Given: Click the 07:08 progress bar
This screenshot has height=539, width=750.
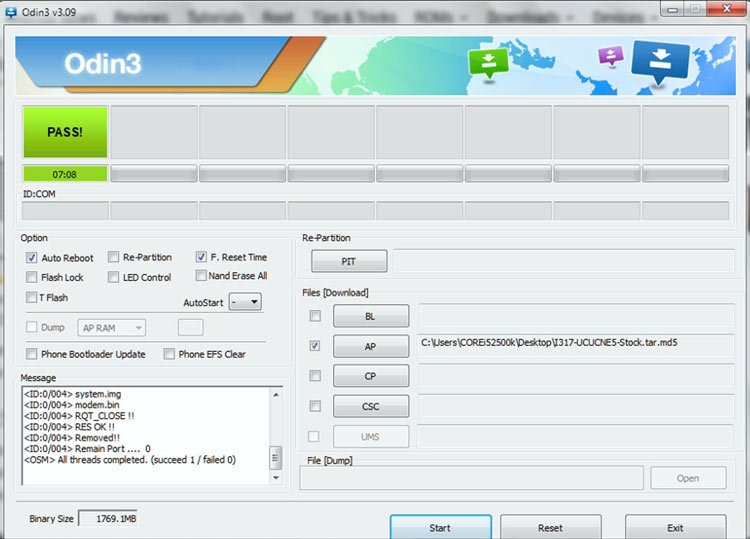Looking at the screenshot, I should pyautogui.click(x=65, y=174).
